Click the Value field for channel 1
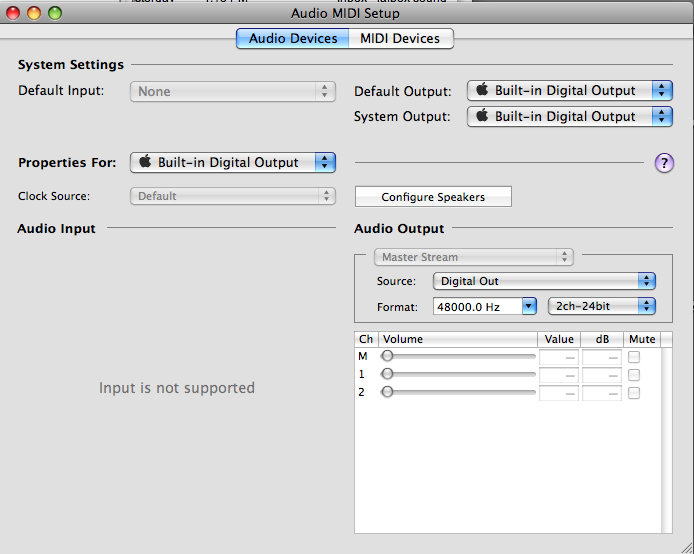The width and height of the screenshot is (694, 554). [x=559, y=375]
